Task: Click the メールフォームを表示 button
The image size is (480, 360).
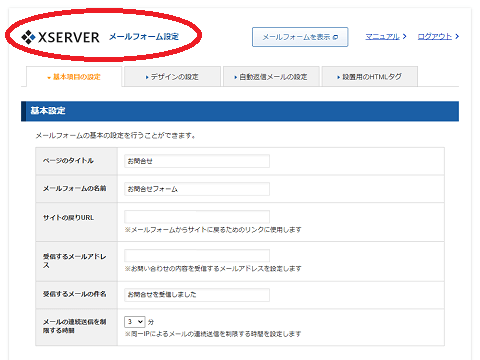Action: coord(300,37)
